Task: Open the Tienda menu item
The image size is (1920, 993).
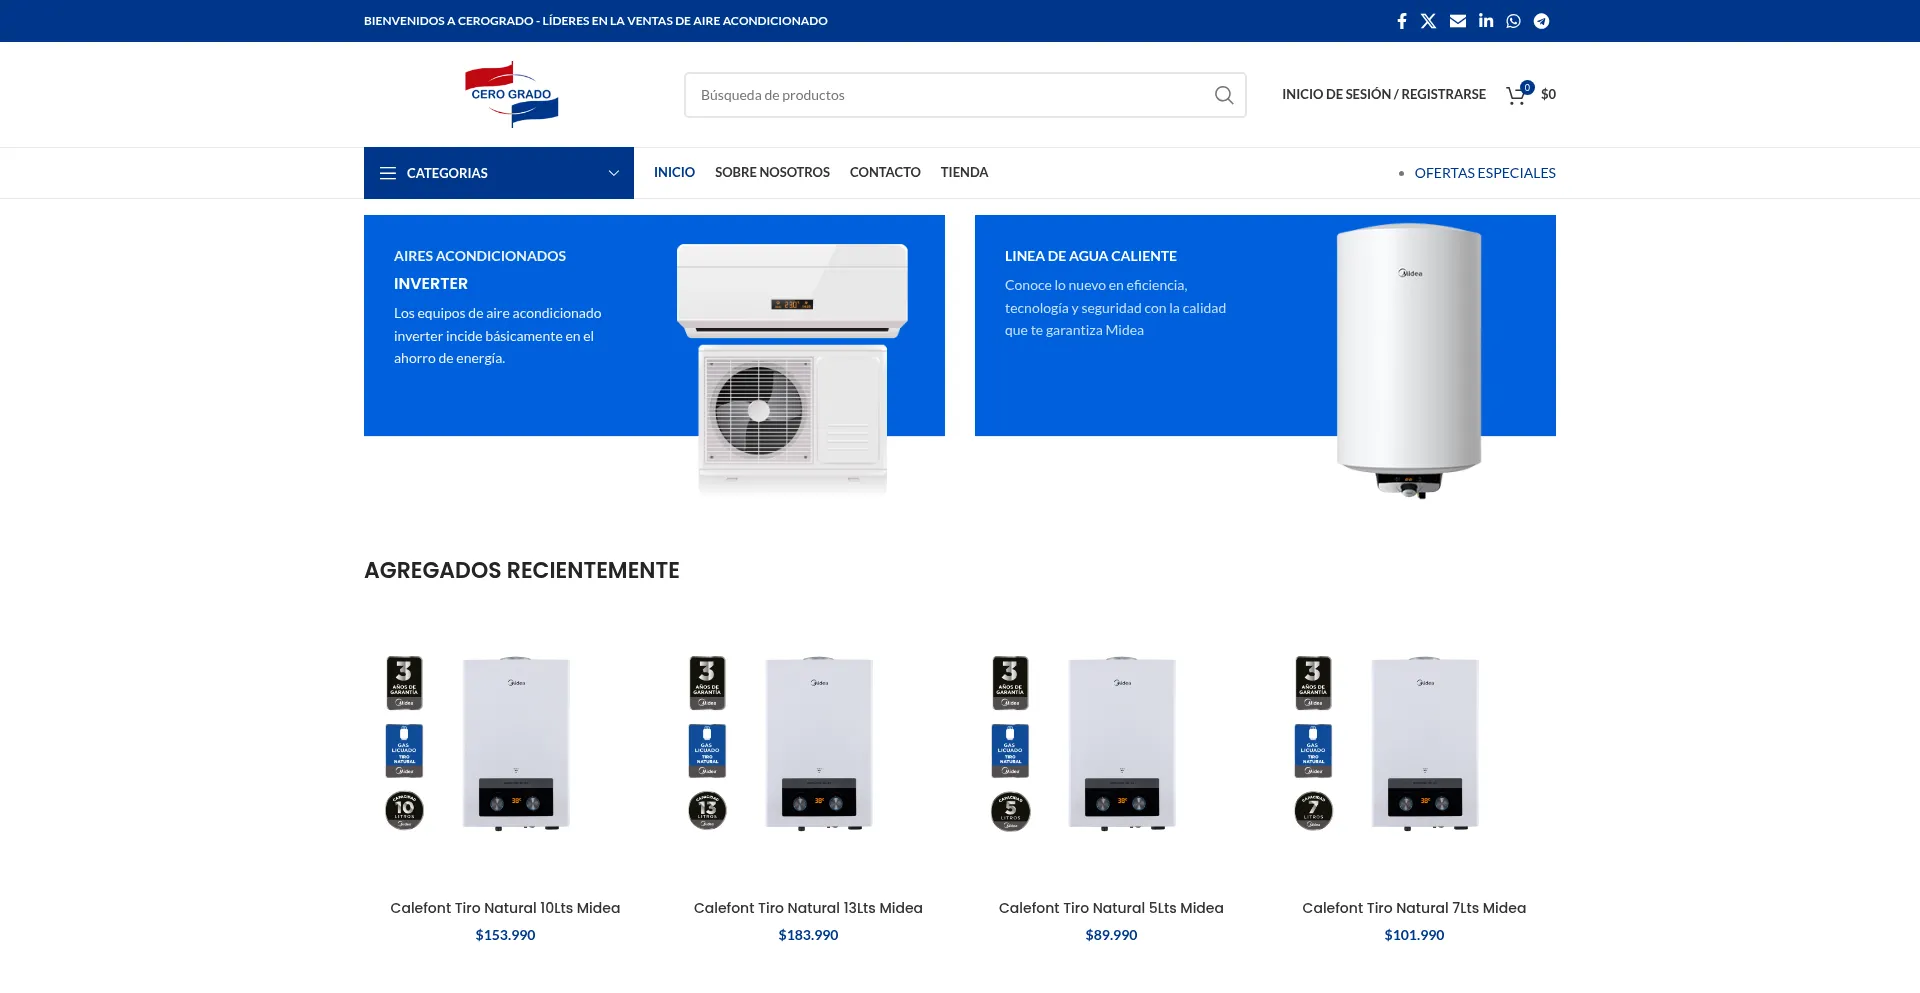Action: pyautogui.click(x=964, y=172)
